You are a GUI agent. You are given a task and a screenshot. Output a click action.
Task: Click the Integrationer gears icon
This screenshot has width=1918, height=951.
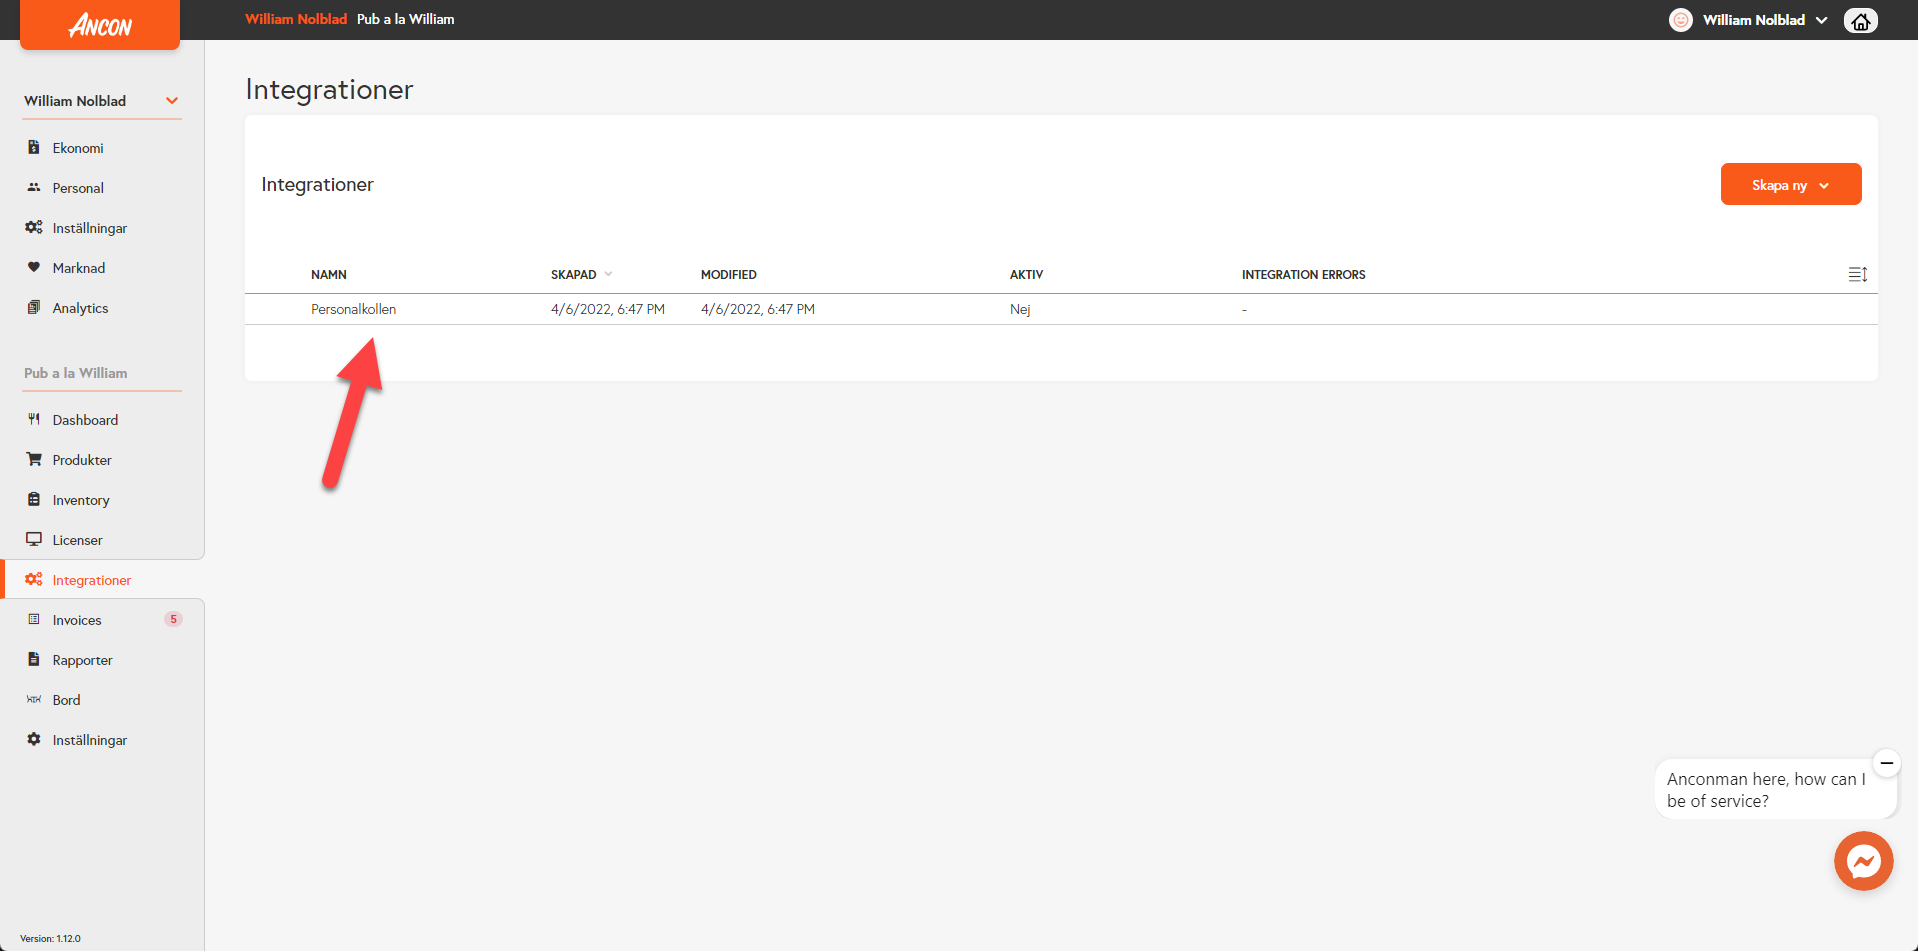(34, 579)
